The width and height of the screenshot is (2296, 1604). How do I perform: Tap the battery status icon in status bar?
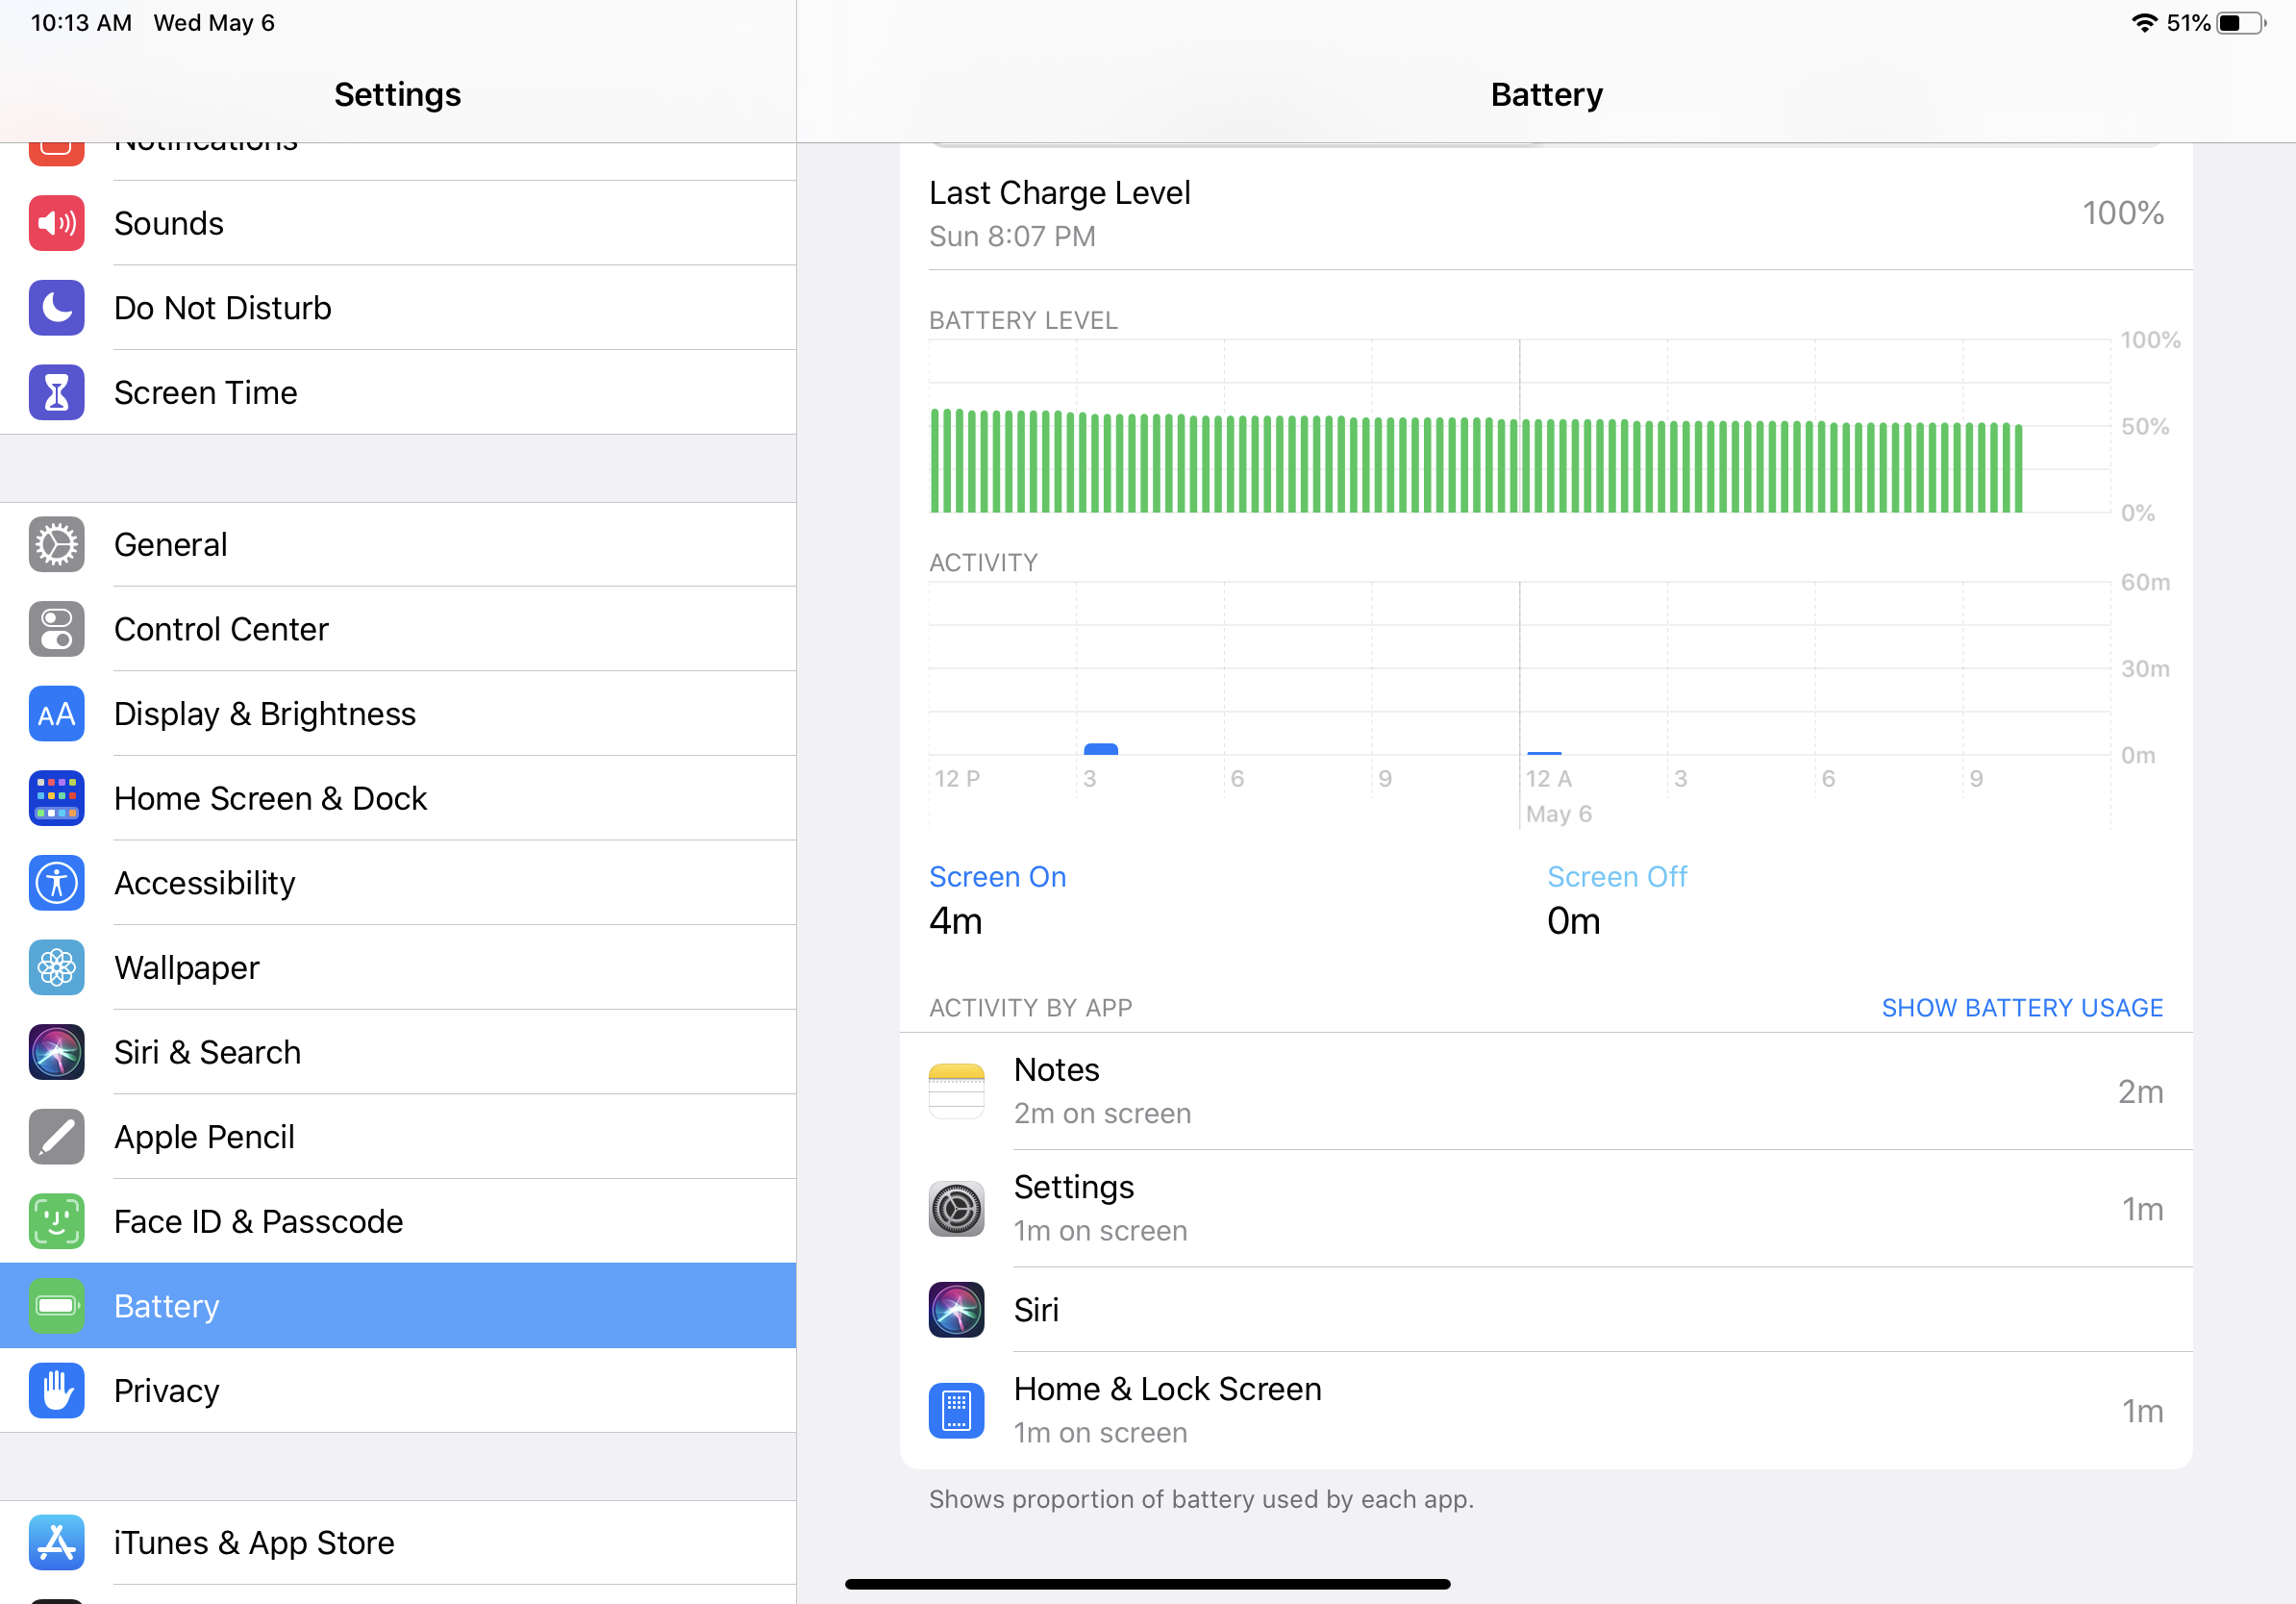2240,23
